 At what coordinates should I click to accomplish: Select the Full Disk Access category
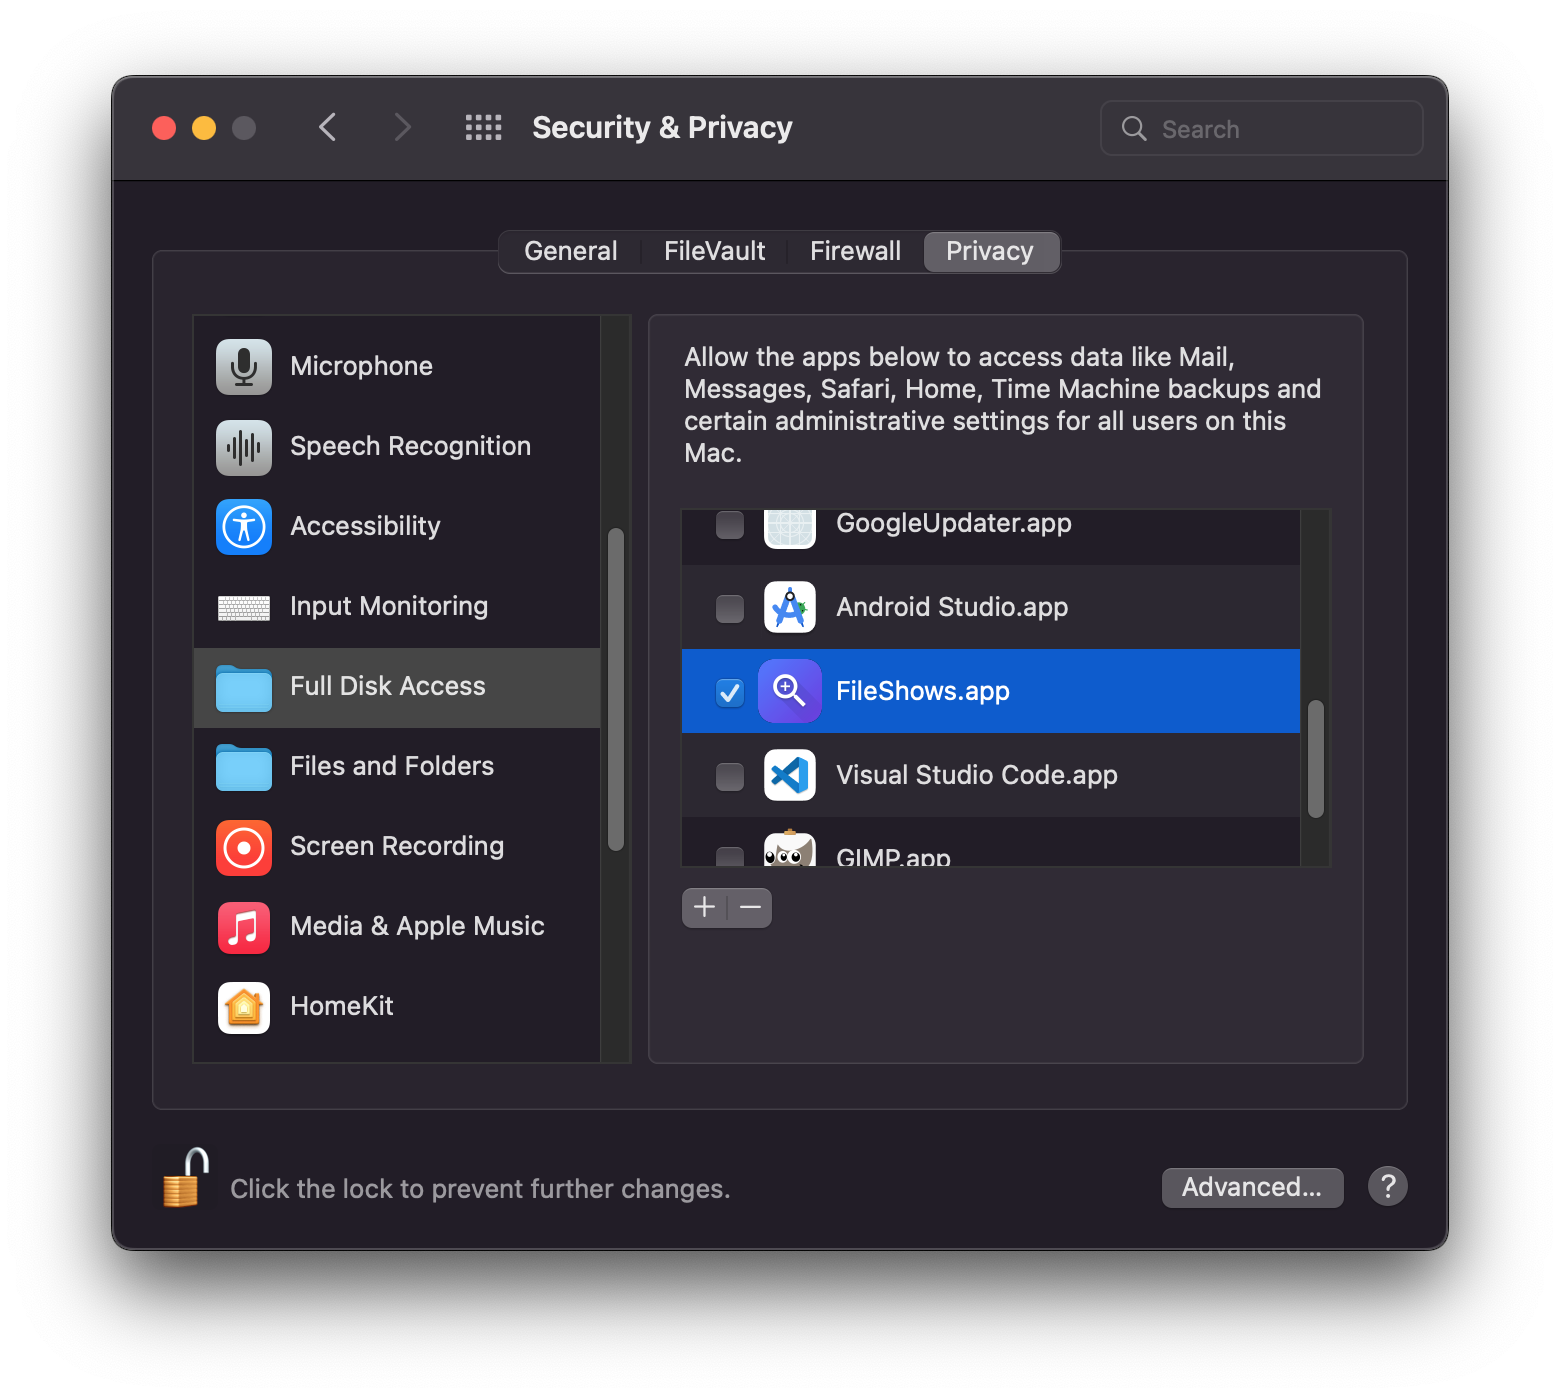coord(387,687)
